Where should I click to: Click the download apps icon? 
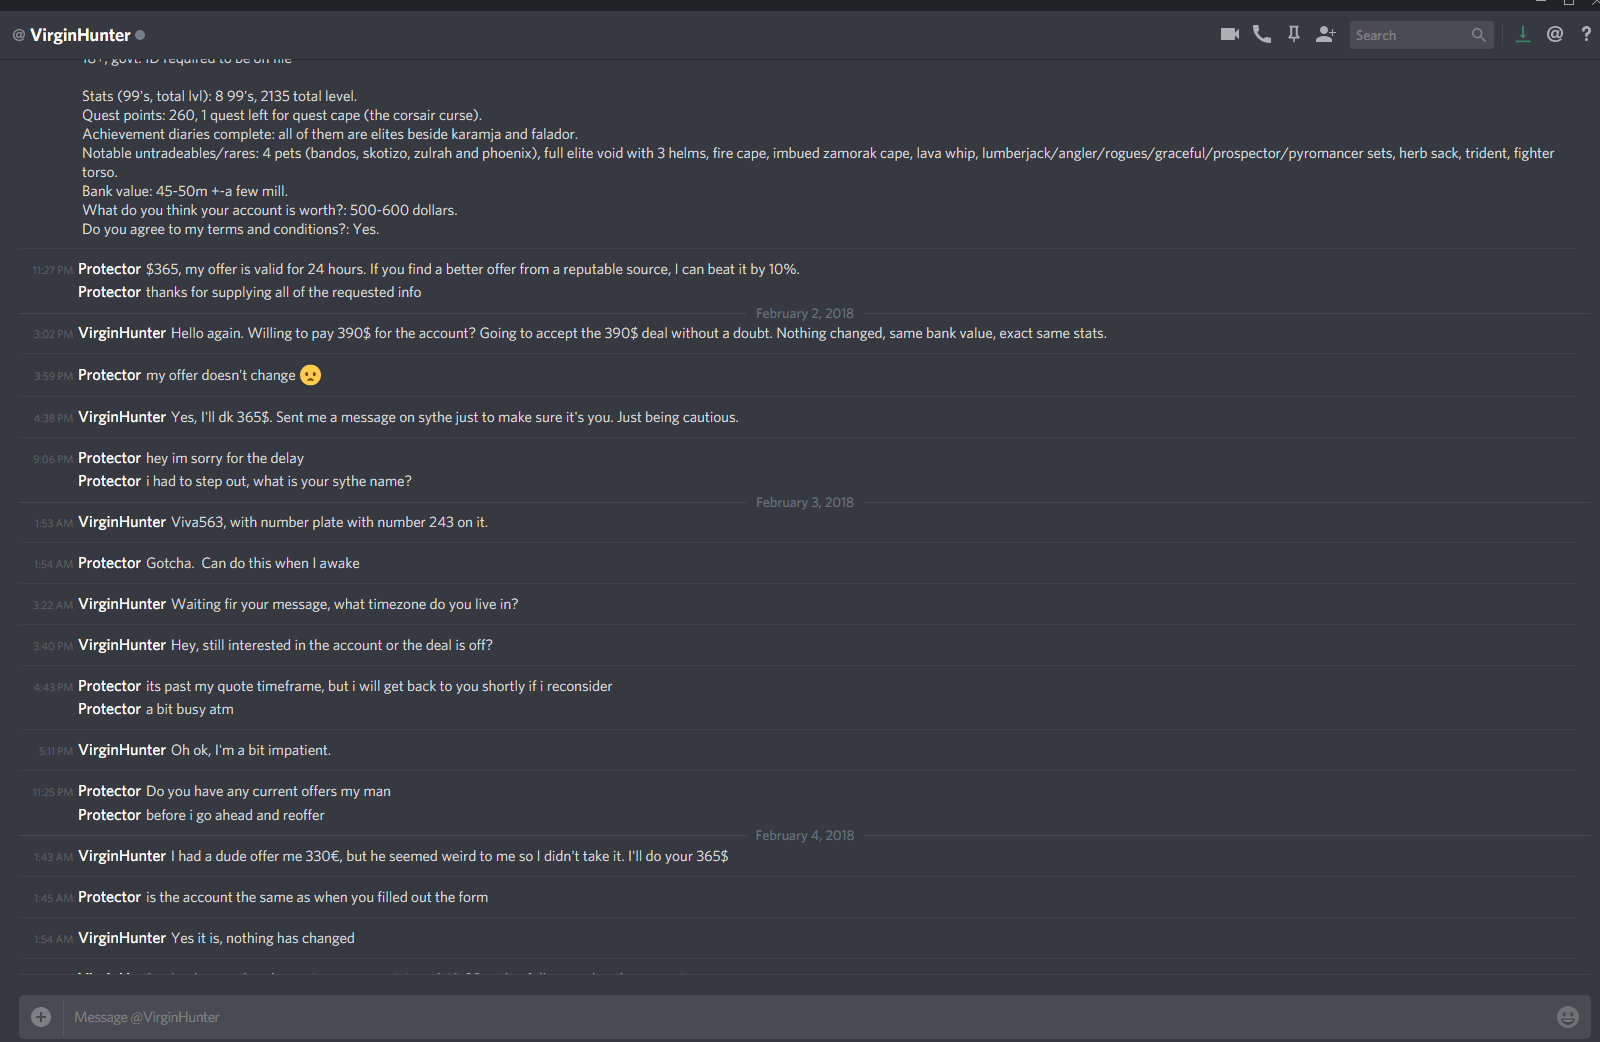click(x=1523, y=34)
